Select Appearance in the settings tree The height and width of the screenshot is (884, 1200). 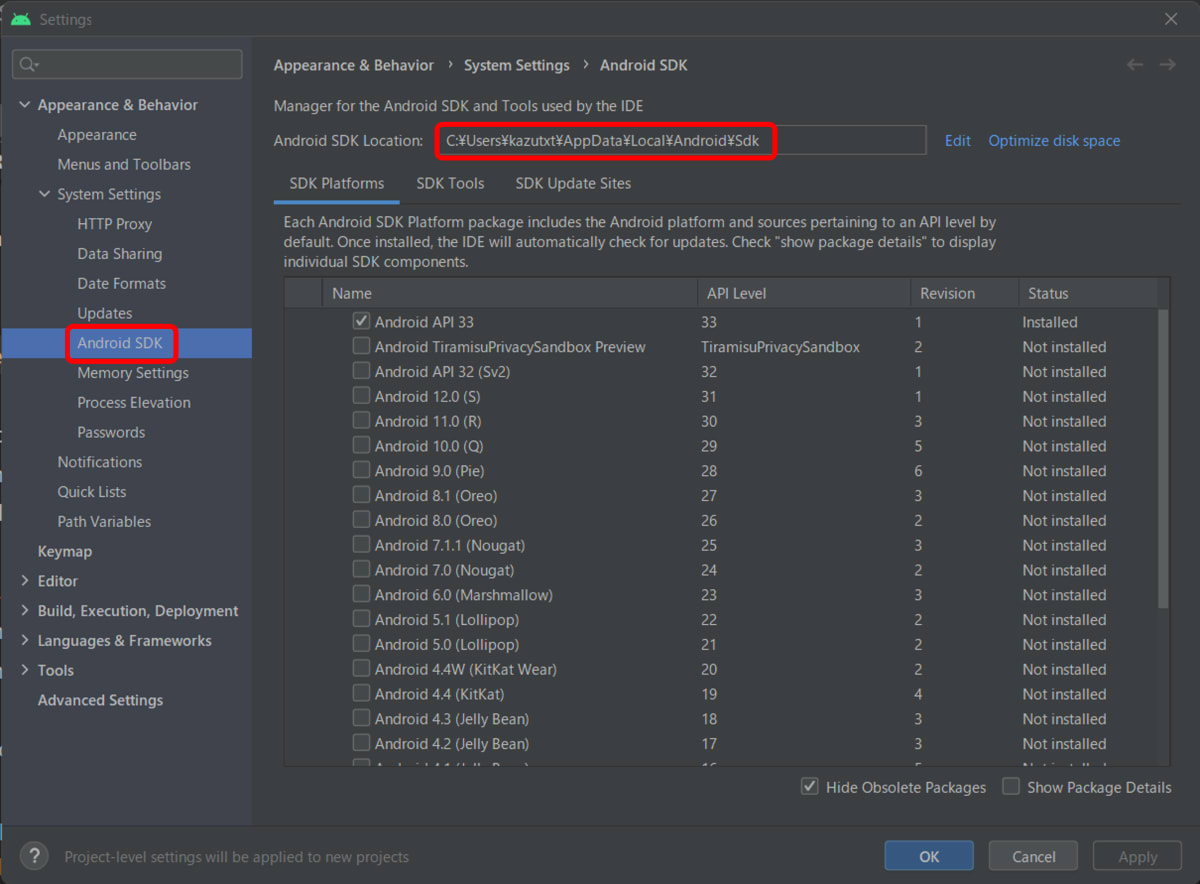97,135
